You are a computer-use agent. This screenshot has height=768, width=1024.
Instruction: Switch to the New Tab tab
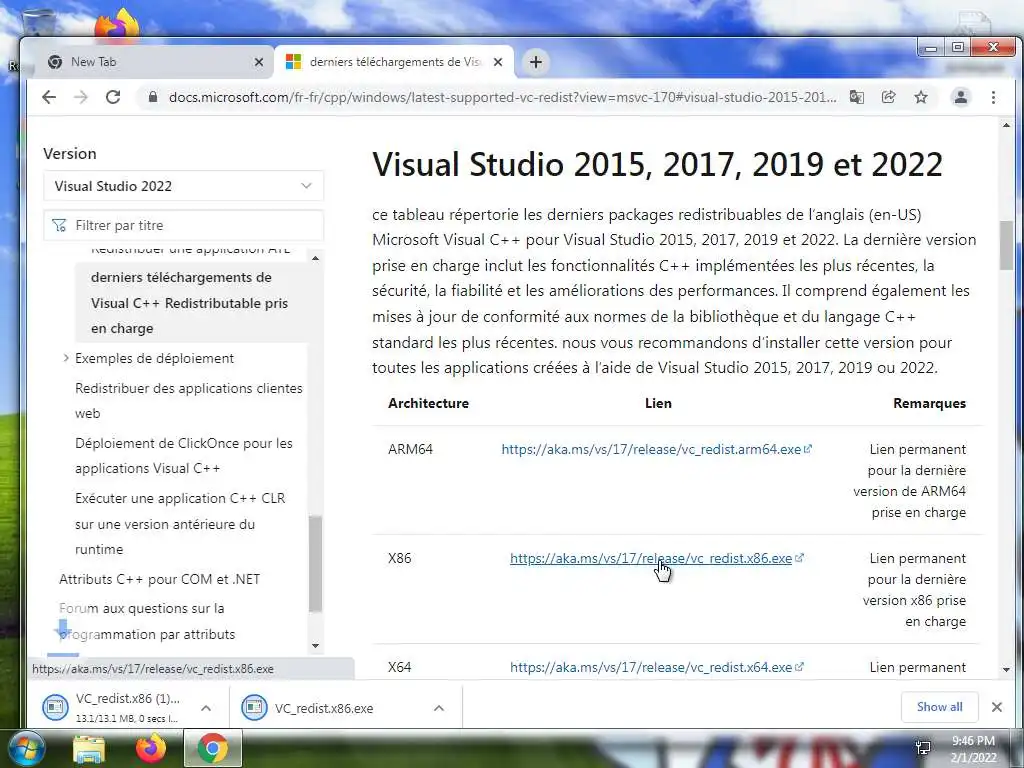pyautogui.click(x=150, y=62)
